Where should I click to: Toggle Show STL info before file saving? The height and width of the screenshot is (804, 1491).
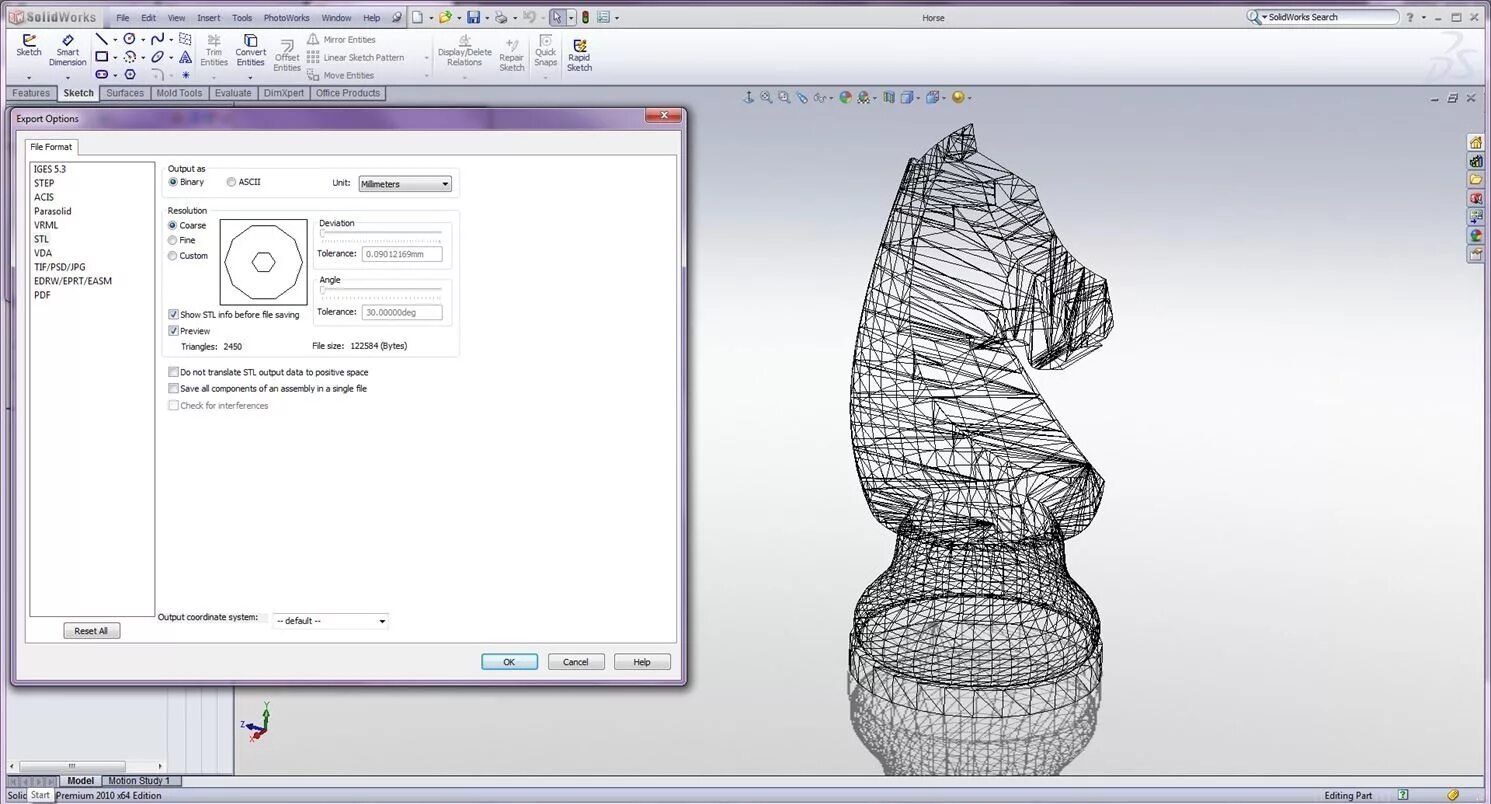pyautogui.click(x=174, y=314)
